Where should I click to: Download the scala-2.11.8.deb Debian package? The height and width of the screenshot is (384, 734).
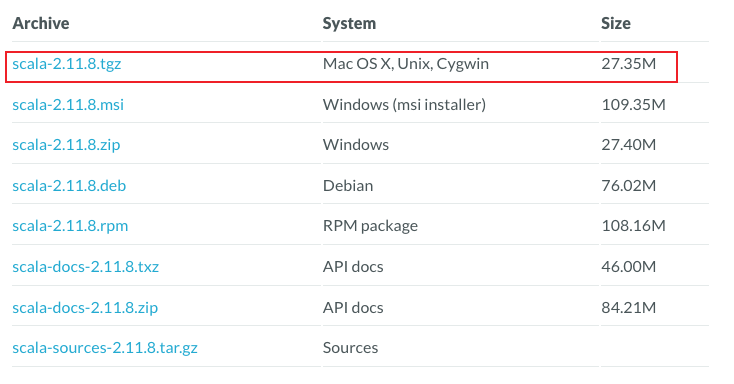69,186
